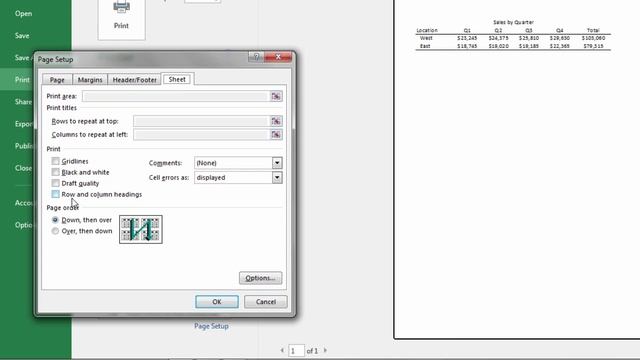Viewport: 640px width, 360px height.
Task: Click the West row label in preview
Action: tap(426, 38)
